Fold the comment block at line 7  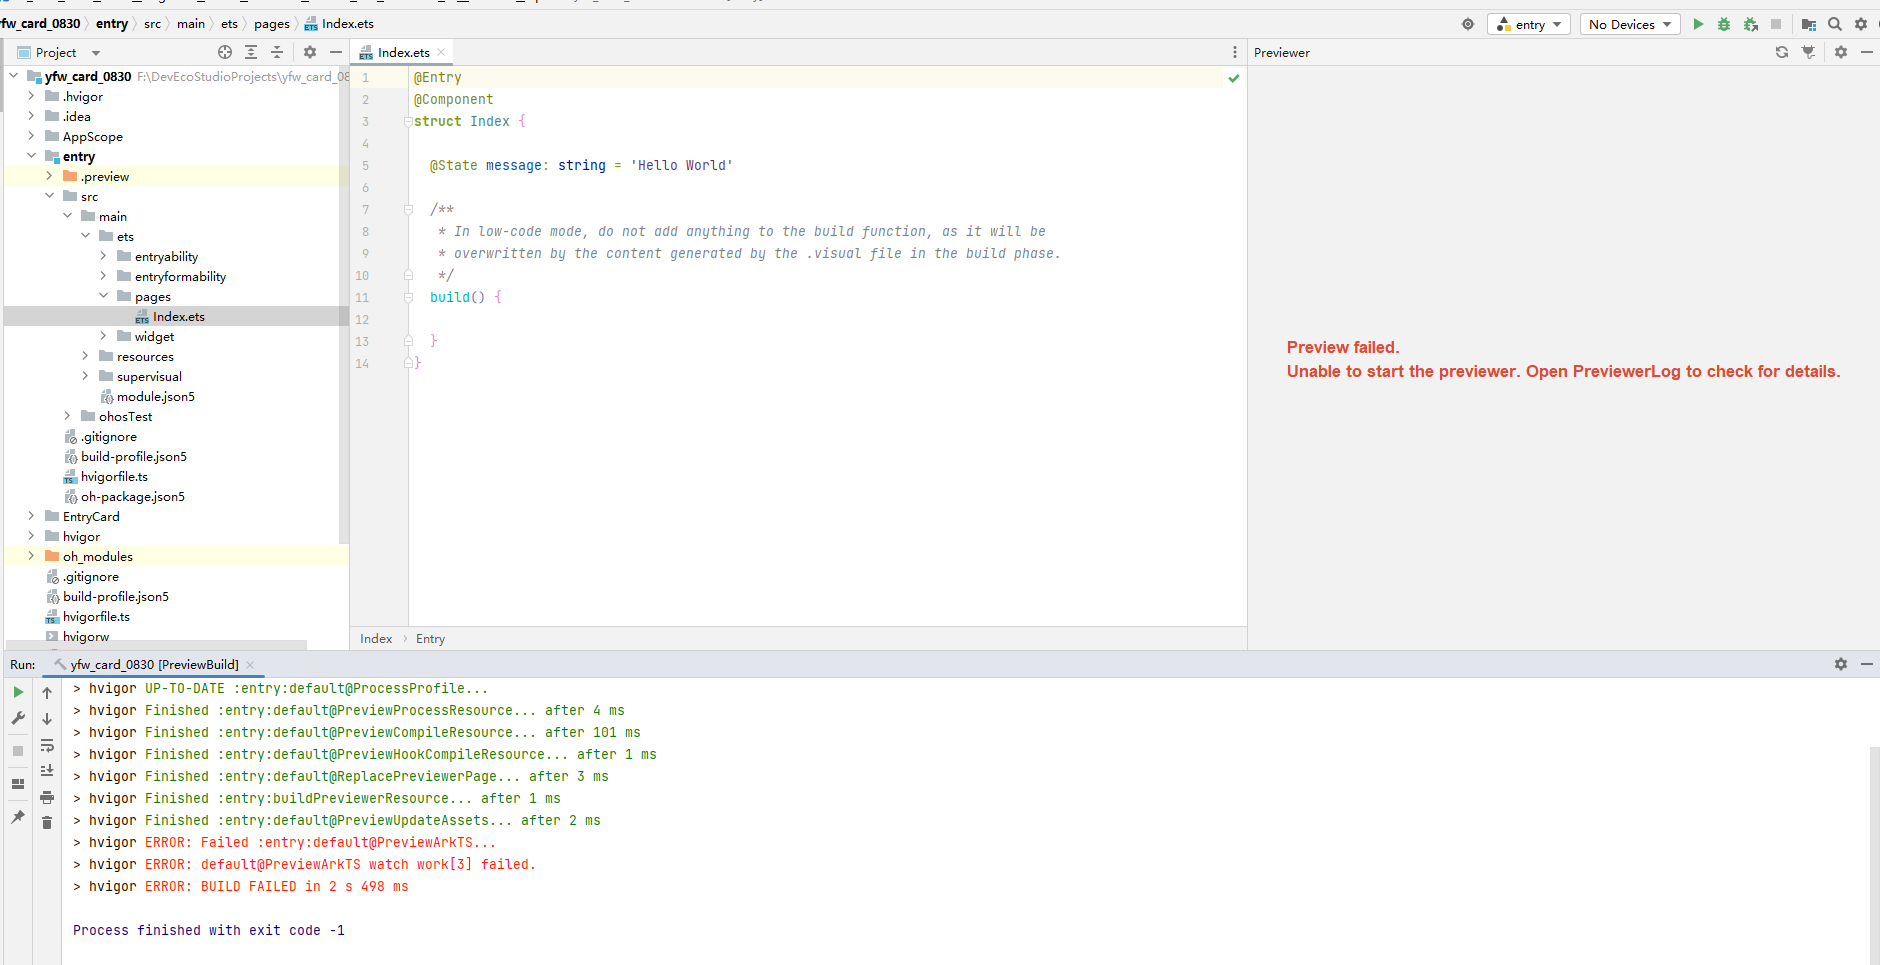click(408, 209)
